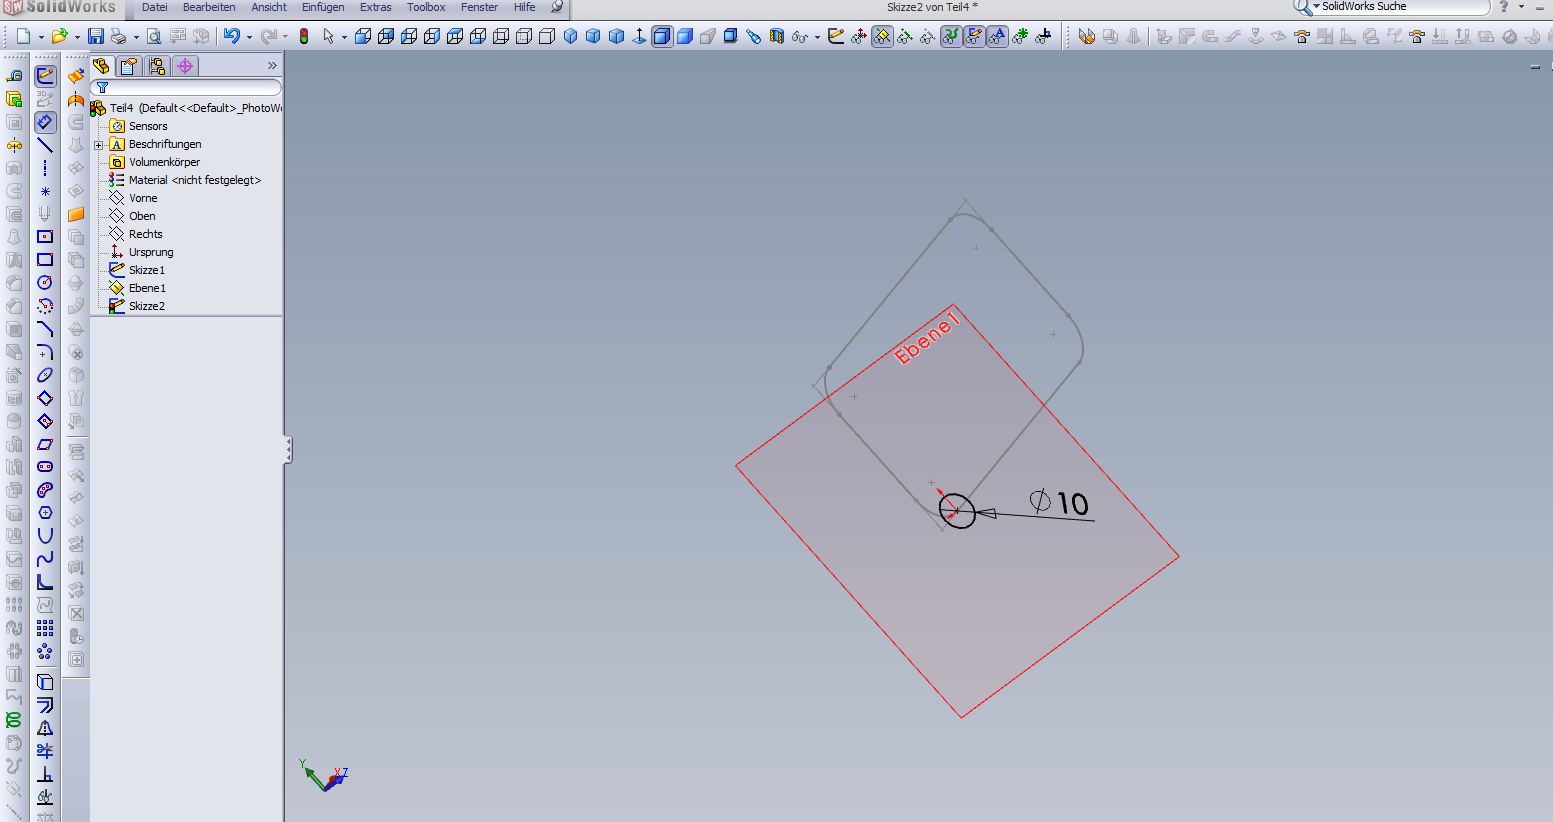The width and height of the screenshot is (1553, 822).
Task: Select Skizze2 in the feature tree
Action: click(147, 306)
